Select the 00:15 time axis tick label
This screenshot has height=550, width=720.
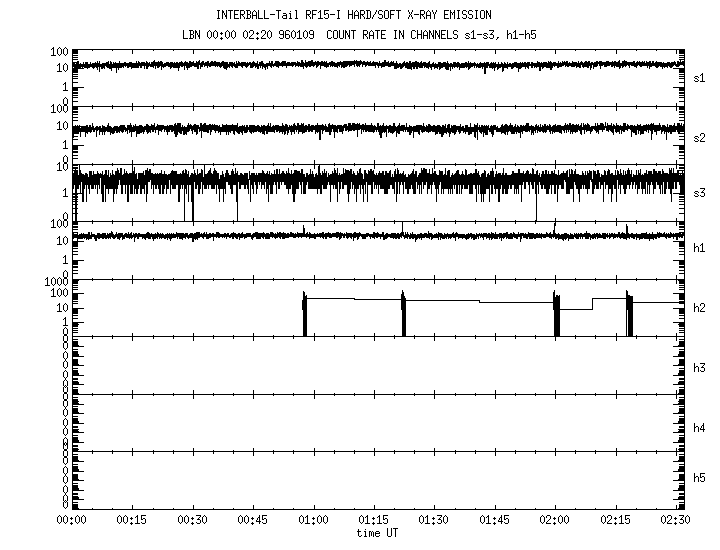click(x=131, y=521)
